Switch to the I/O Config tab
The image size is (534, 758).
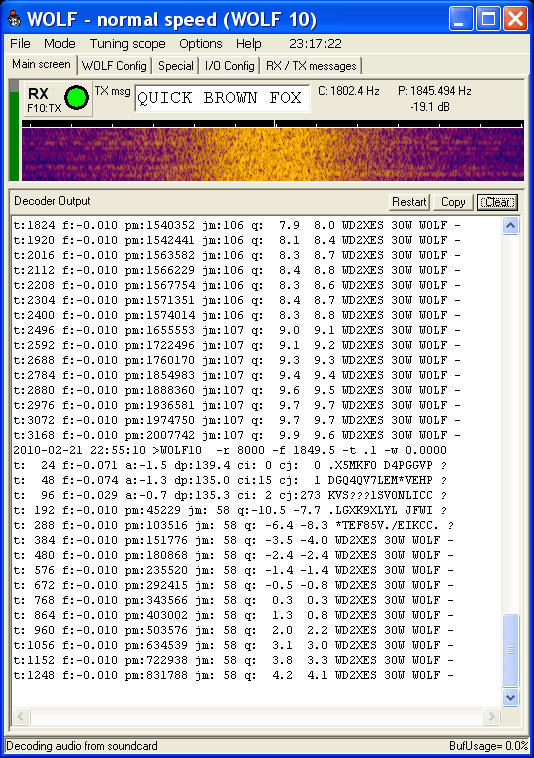coord(230,66)
